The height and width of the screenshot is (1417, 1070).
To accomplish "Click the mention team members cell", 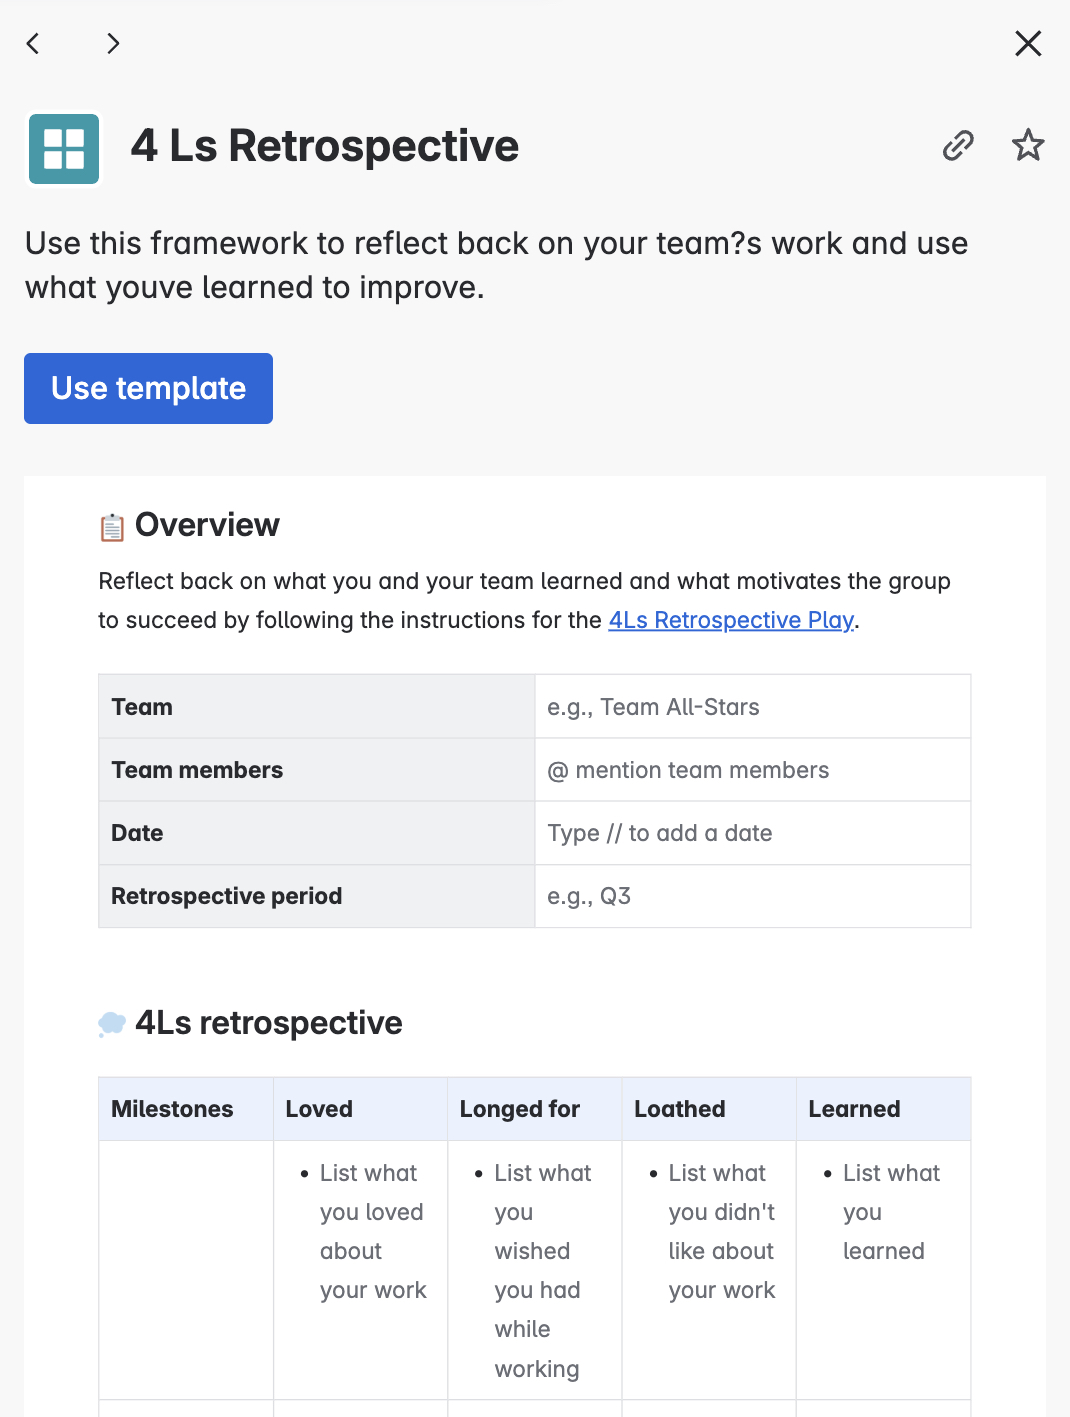I will tap(753, 770).
